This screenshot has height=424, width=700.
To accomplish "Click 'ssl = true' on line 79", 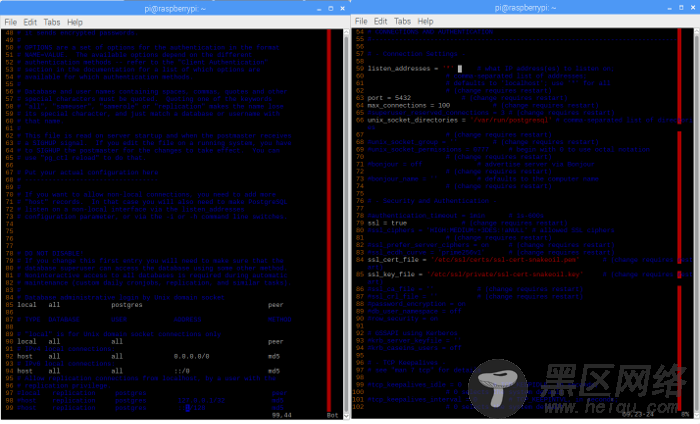I will 387,223.
